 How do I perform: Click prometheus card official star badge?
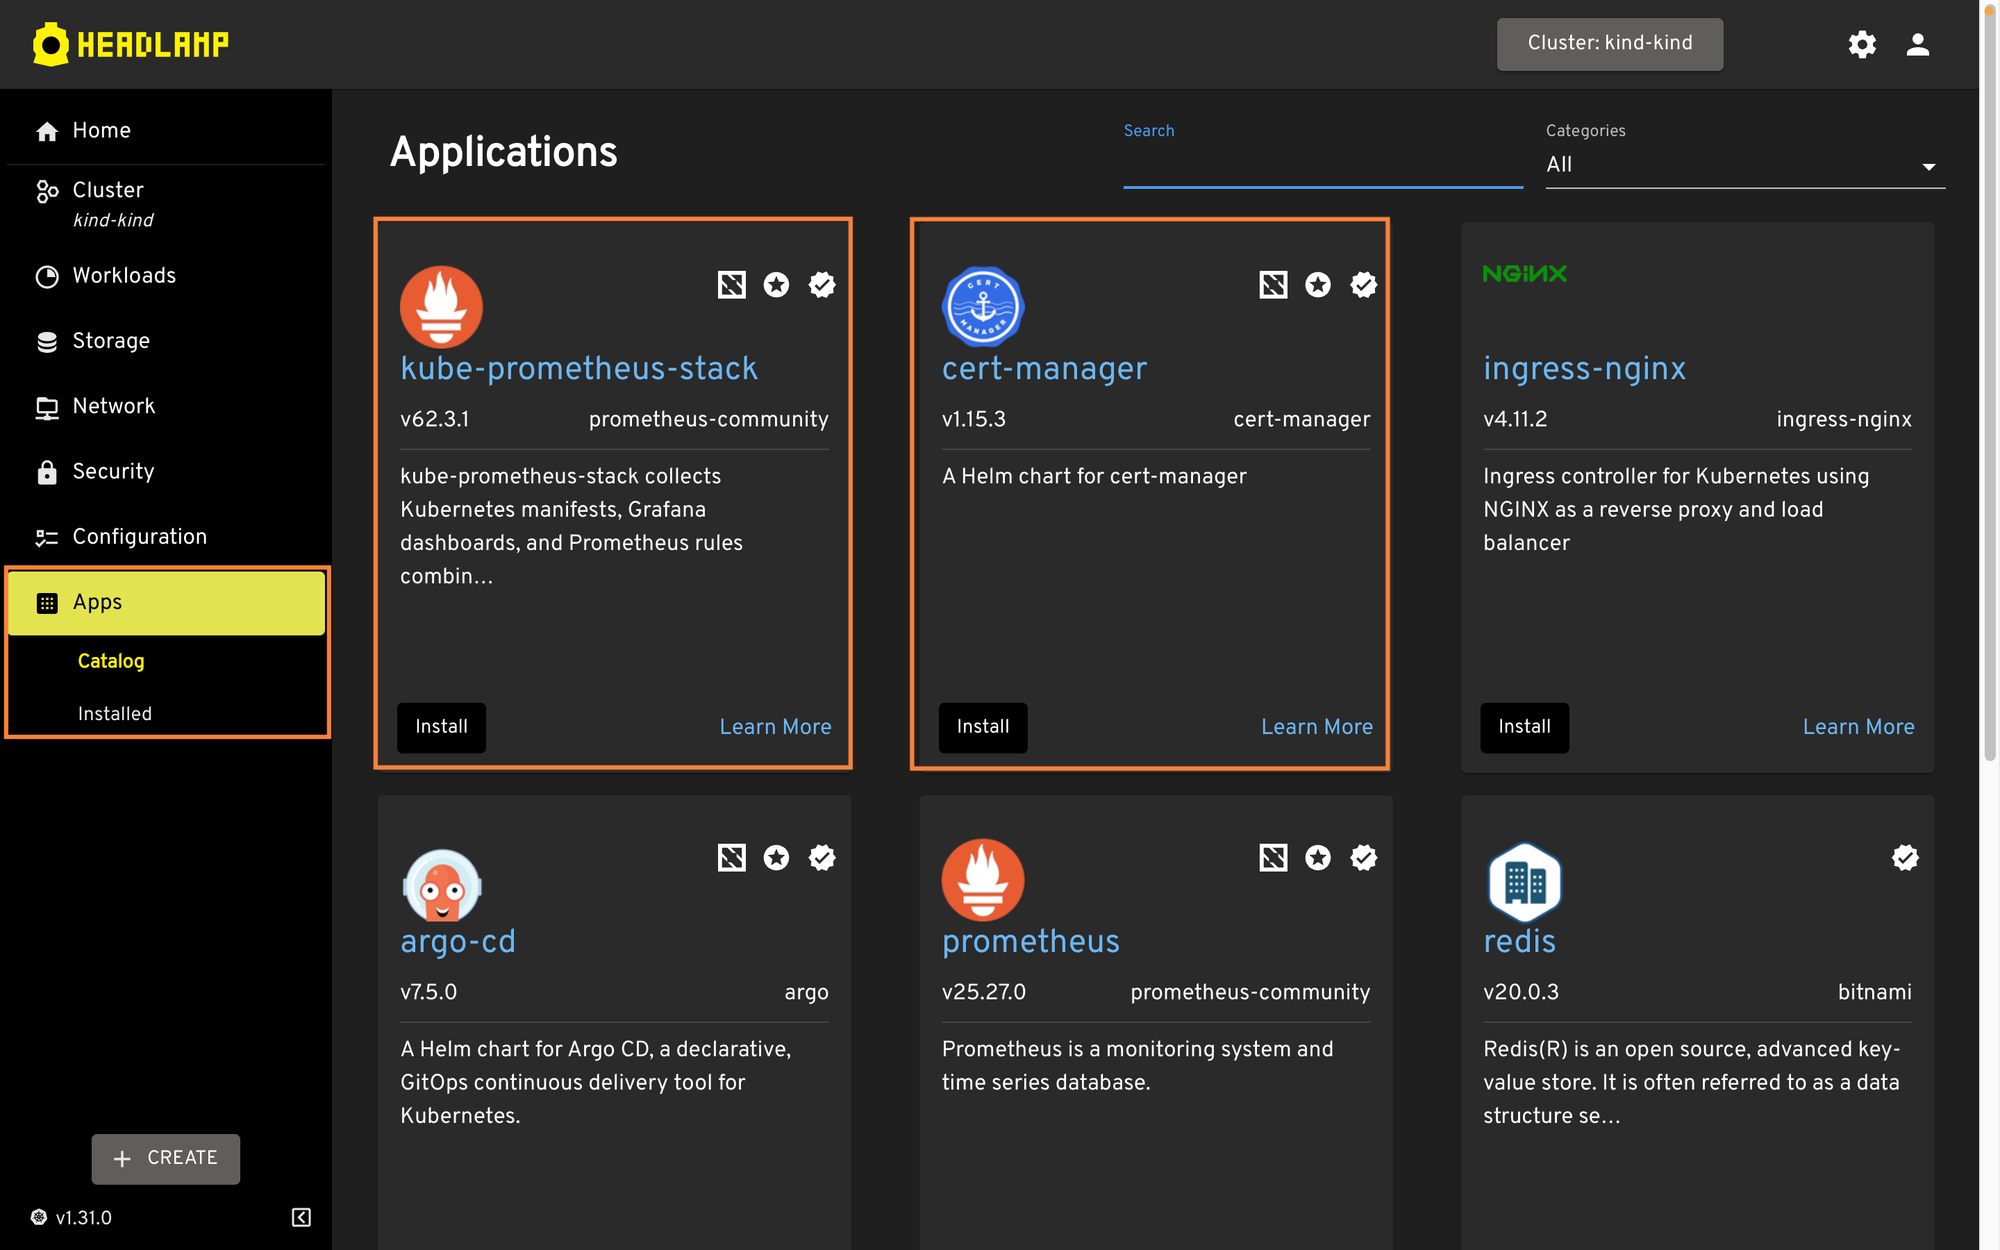click(x=1318, y=857)
